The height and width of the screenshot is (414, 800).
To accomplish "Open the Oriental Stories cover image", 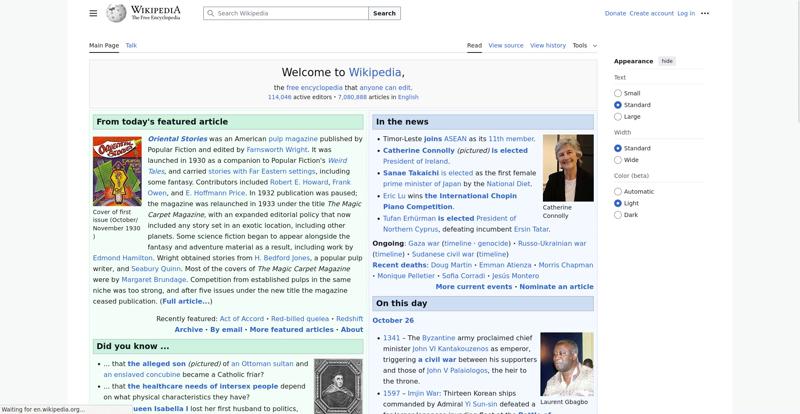I will point(117,172).
